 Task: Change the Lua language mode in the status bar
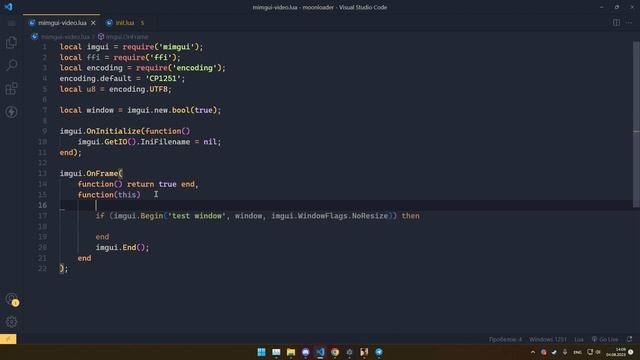tap(579, 339)
